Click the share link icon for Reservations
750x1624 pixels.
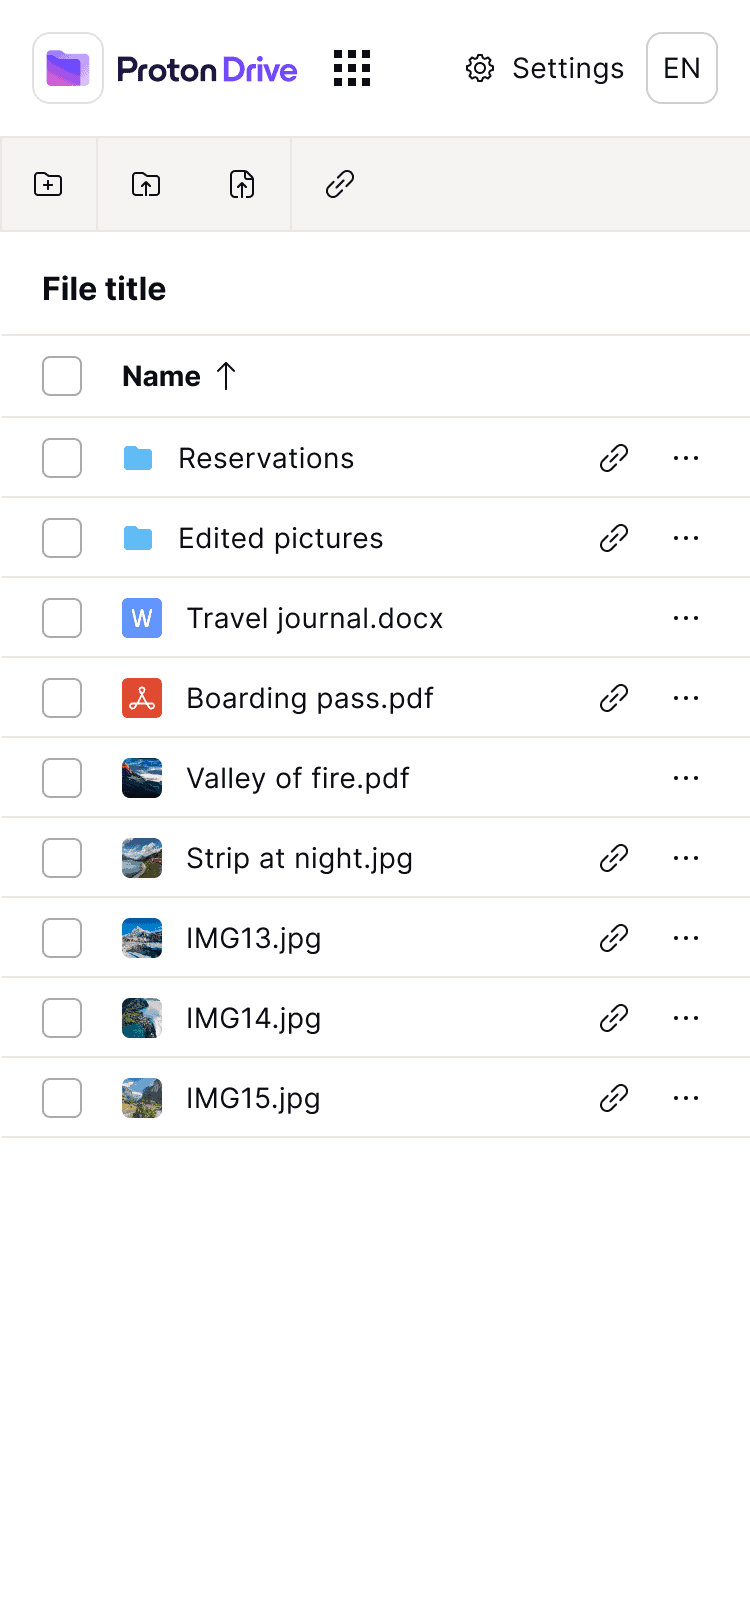pos(614,458)
